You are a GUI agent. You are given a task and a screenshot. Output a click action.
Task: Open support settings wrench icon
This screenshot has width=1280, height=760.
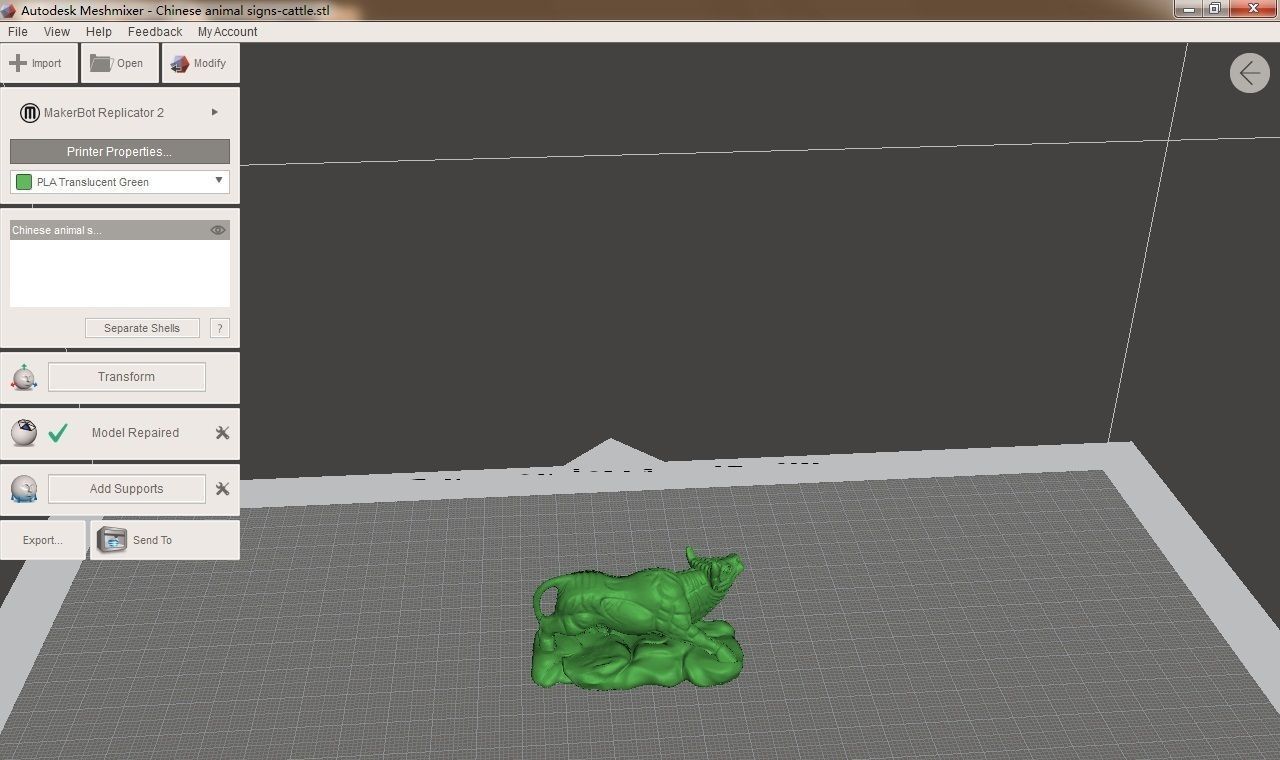click(x=223, y=489)
